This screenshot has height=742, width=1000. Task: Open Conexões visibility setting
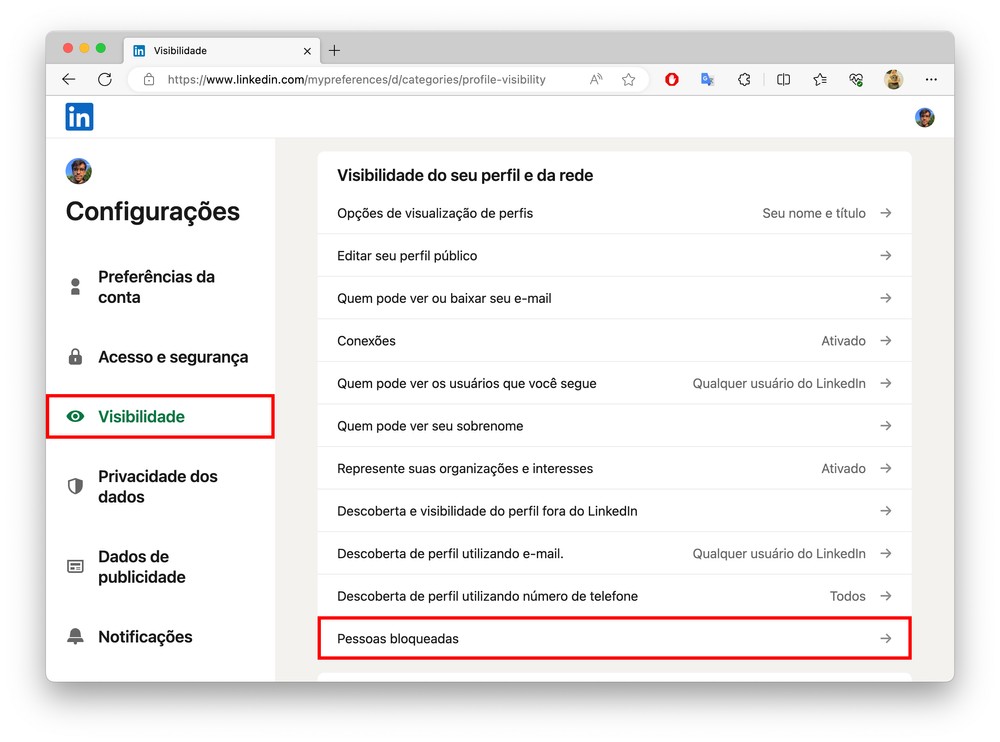click(x=614, y=341)
